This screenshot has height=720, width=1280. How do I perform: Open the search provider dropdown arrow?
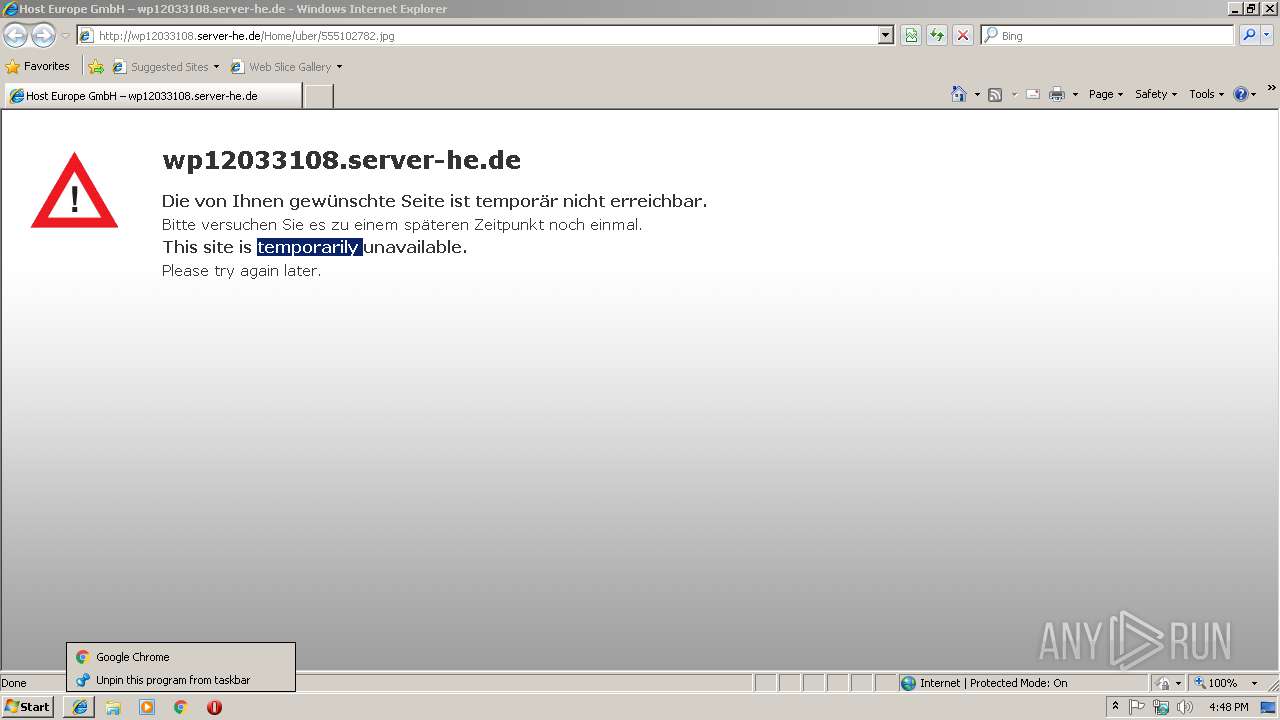[1267, 36]
